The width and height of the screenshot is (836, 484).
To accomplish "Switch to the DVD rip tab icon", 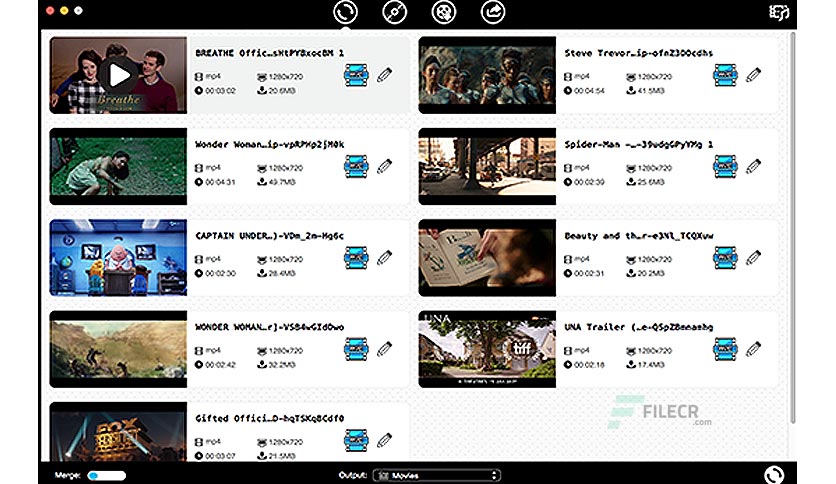I will click(395, 12).
